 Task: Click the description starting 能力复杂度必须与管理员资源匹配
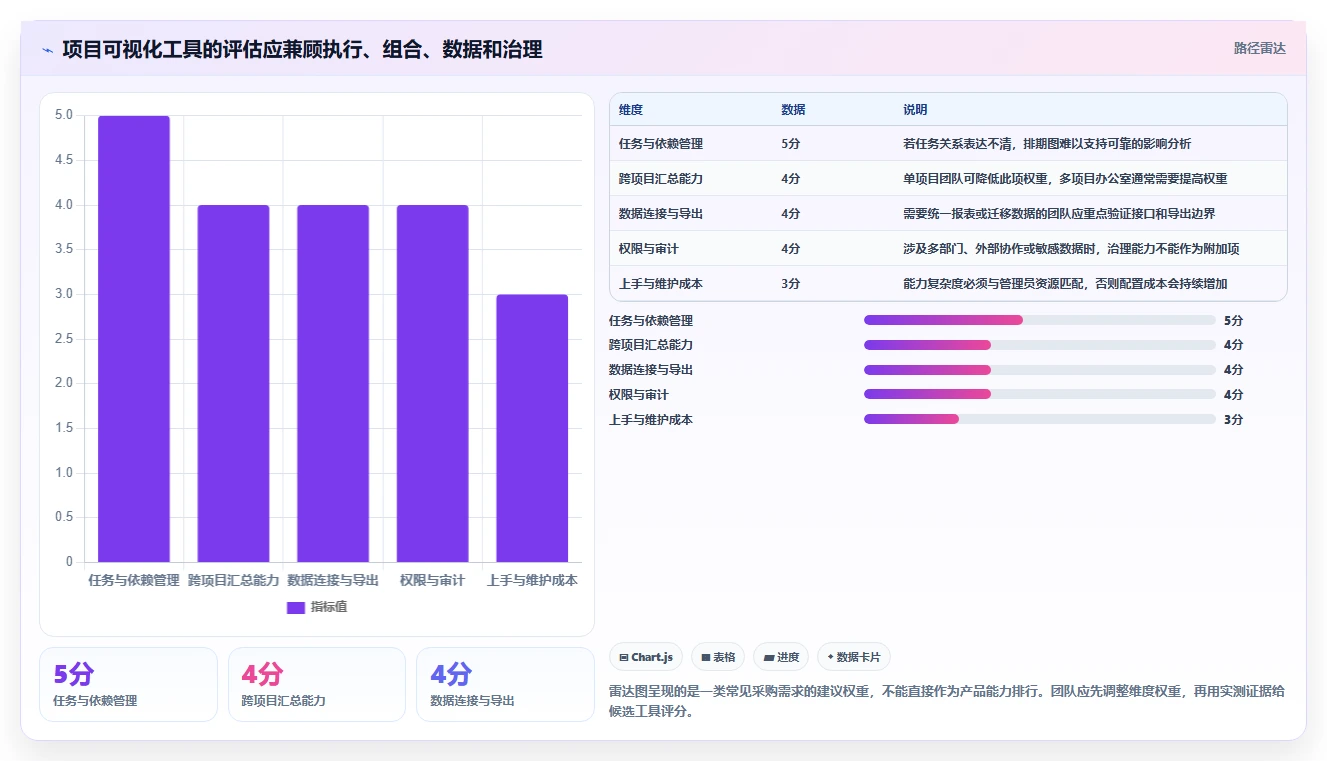[x=1065, y=284]
